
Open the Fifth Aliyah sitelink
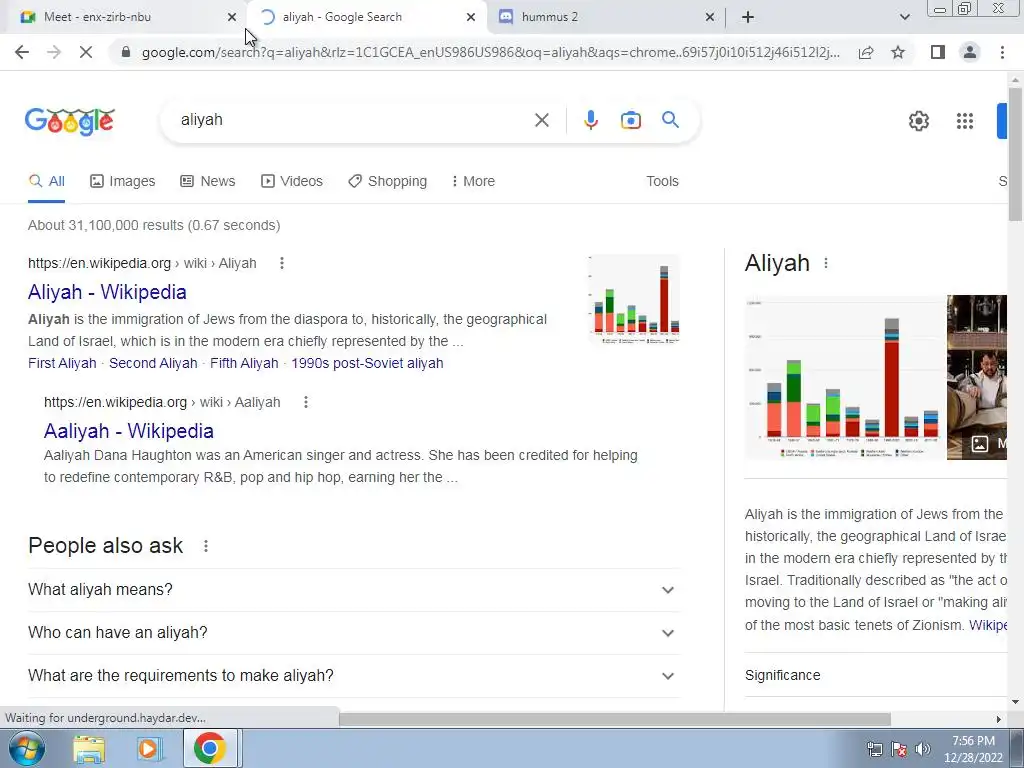(x=244, y=363)
